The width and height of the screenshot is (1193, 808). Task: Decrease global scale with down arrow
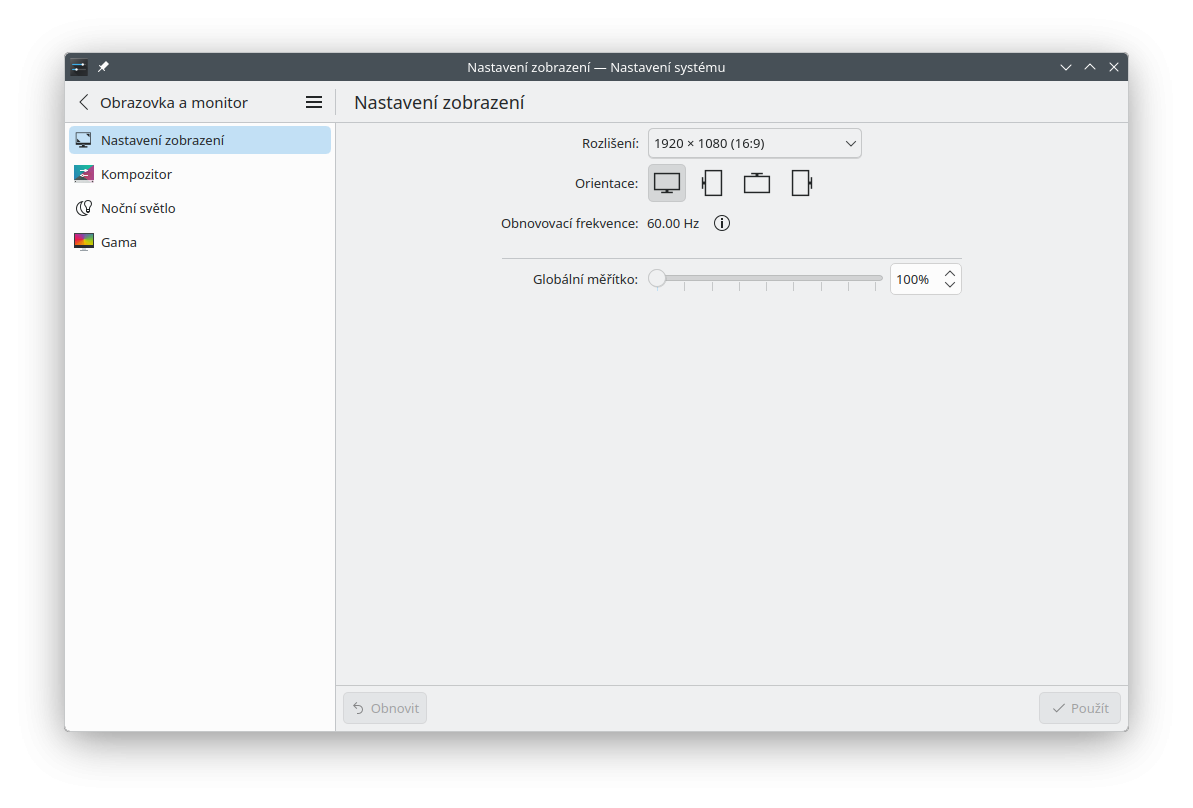click(950, 286)
